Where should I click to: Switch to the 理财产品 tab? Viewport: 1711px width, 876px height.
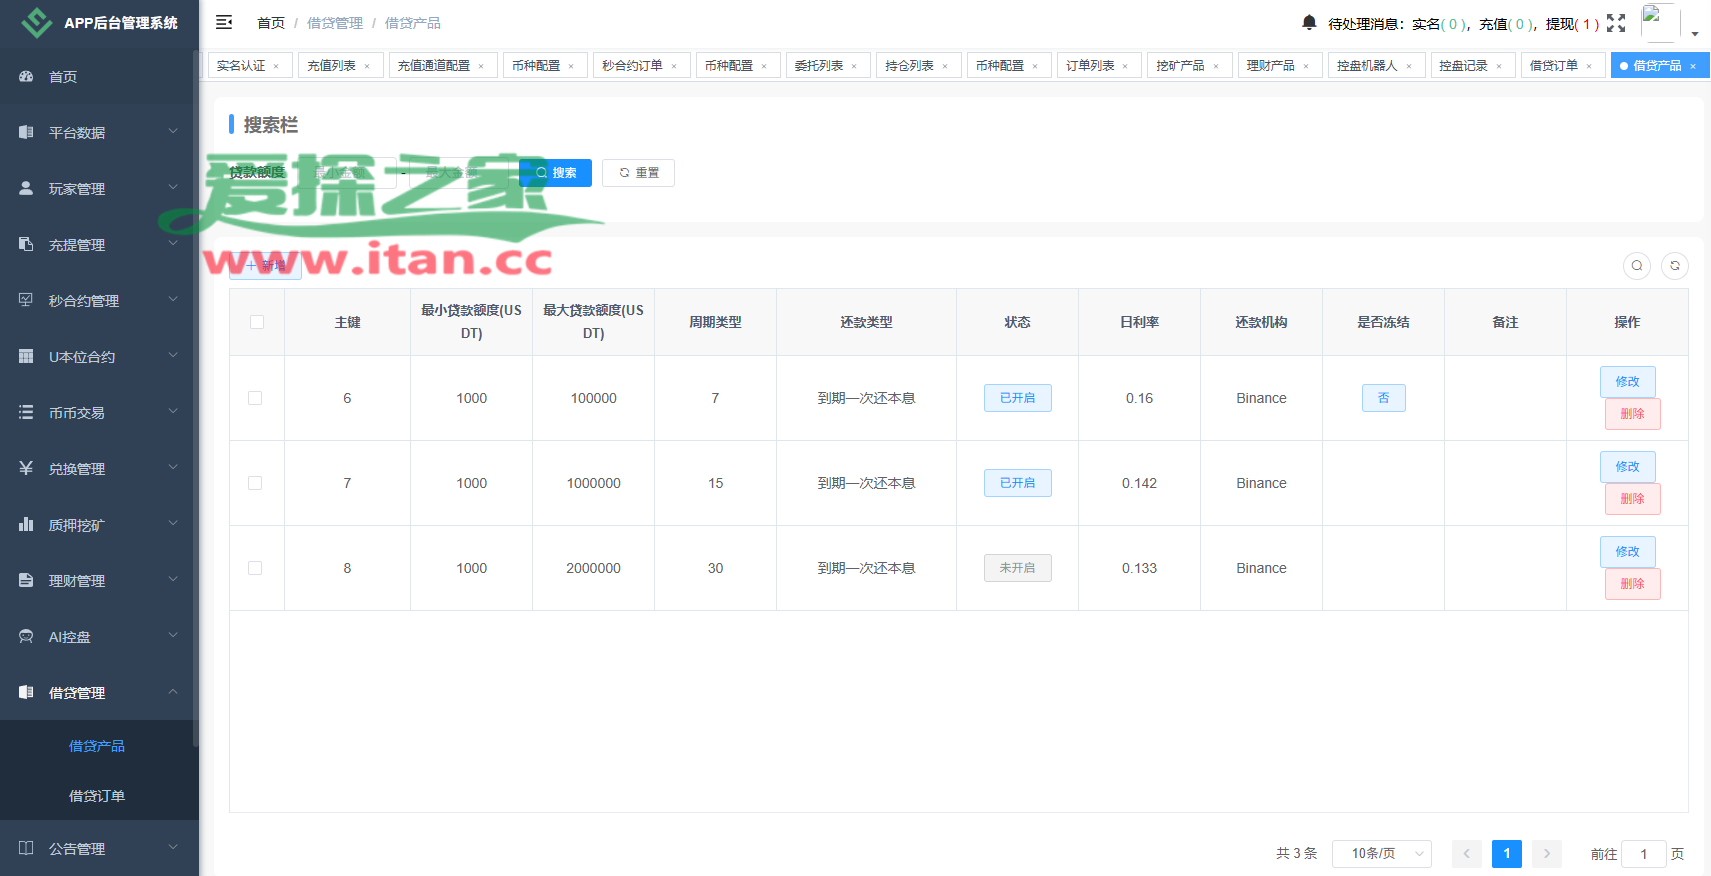(1270, 66)
